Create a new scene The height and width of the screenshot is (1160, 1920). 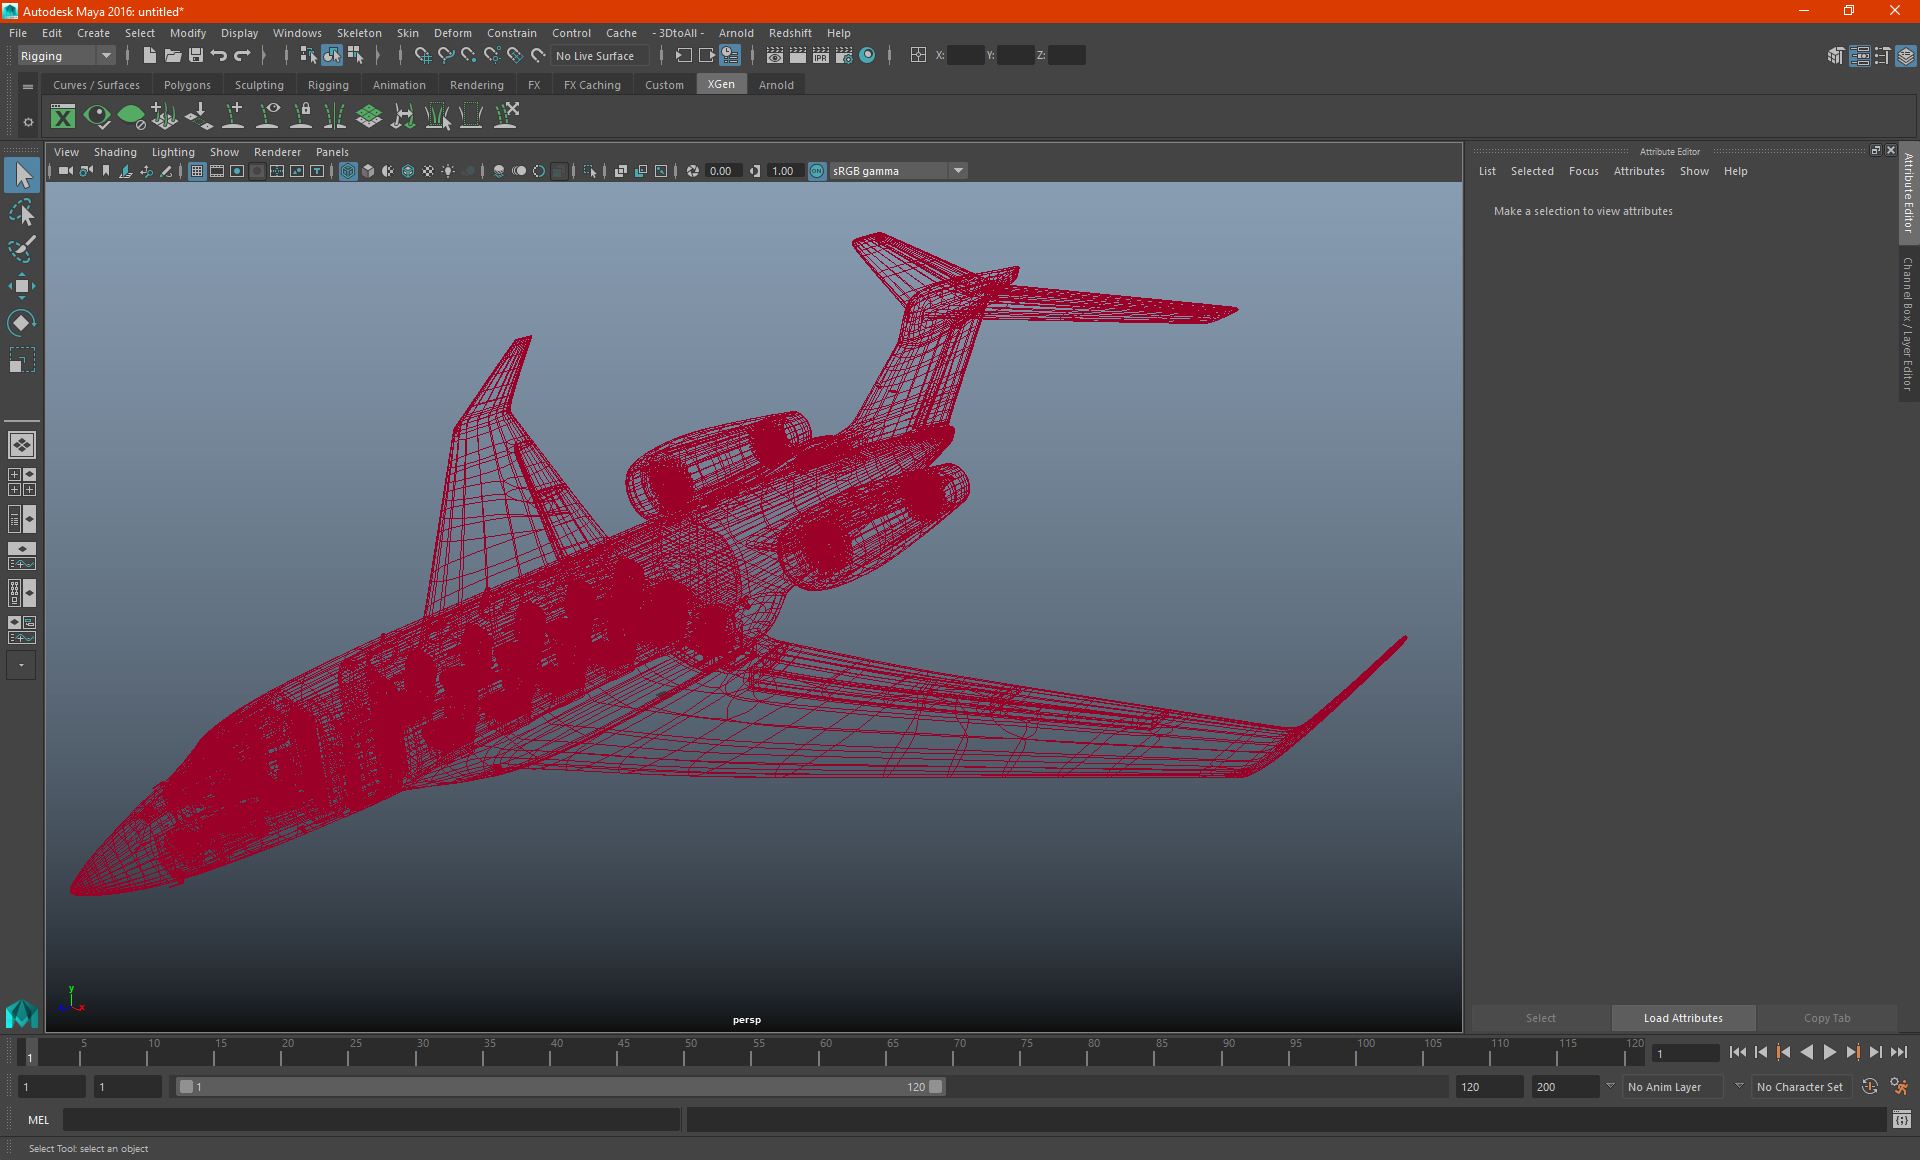tap(150, 56)
